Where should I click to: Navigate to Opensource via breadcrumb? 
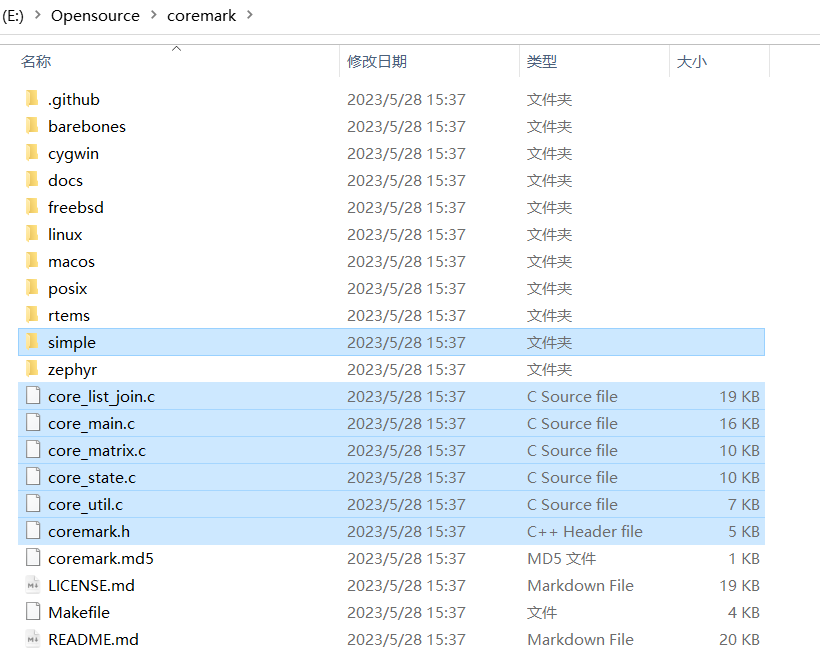(x=95, y=15)
